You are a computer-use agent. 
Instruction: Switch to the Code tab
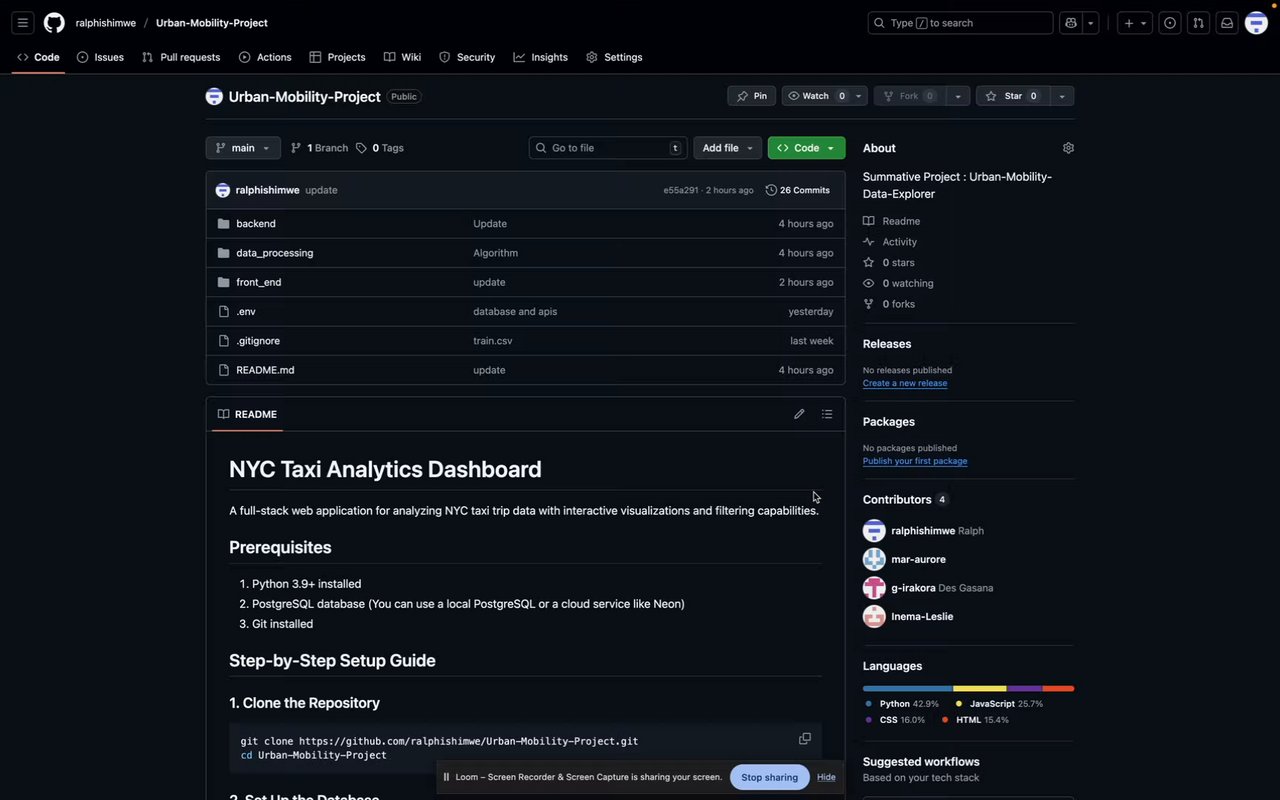(x=38, y=57)
